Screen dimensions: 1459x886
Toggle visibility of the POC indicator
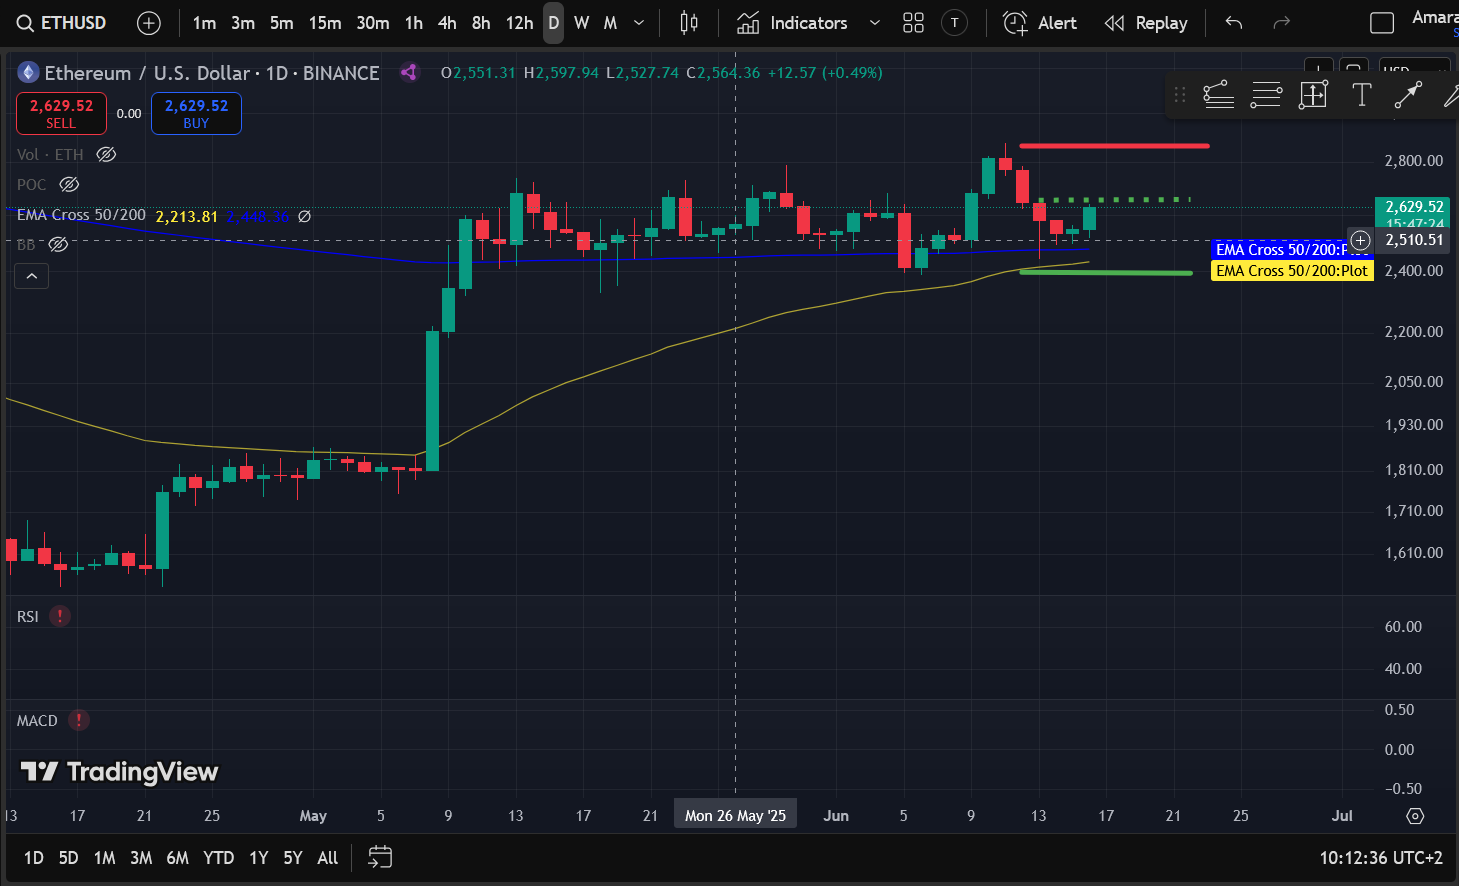click(69, 184)
